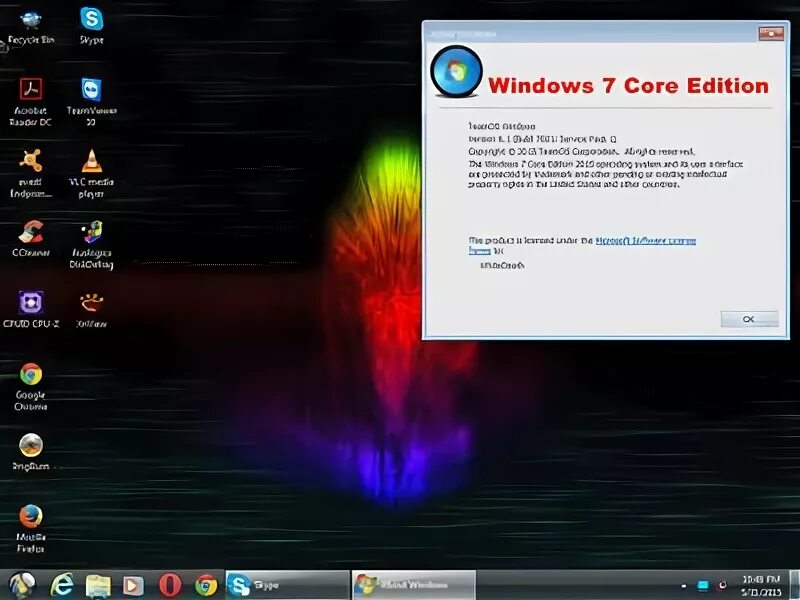Launch Skype from the desktop icon
The height and width of the screenshot is (600, 800).
[x=92, y=27]
